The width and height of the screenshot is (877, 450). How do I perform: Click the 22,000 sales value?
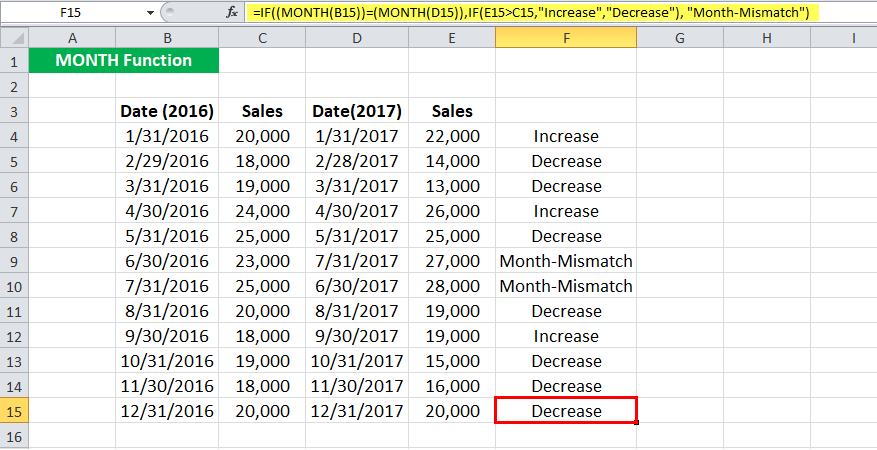pyautogui.click(x=452, y=136)
